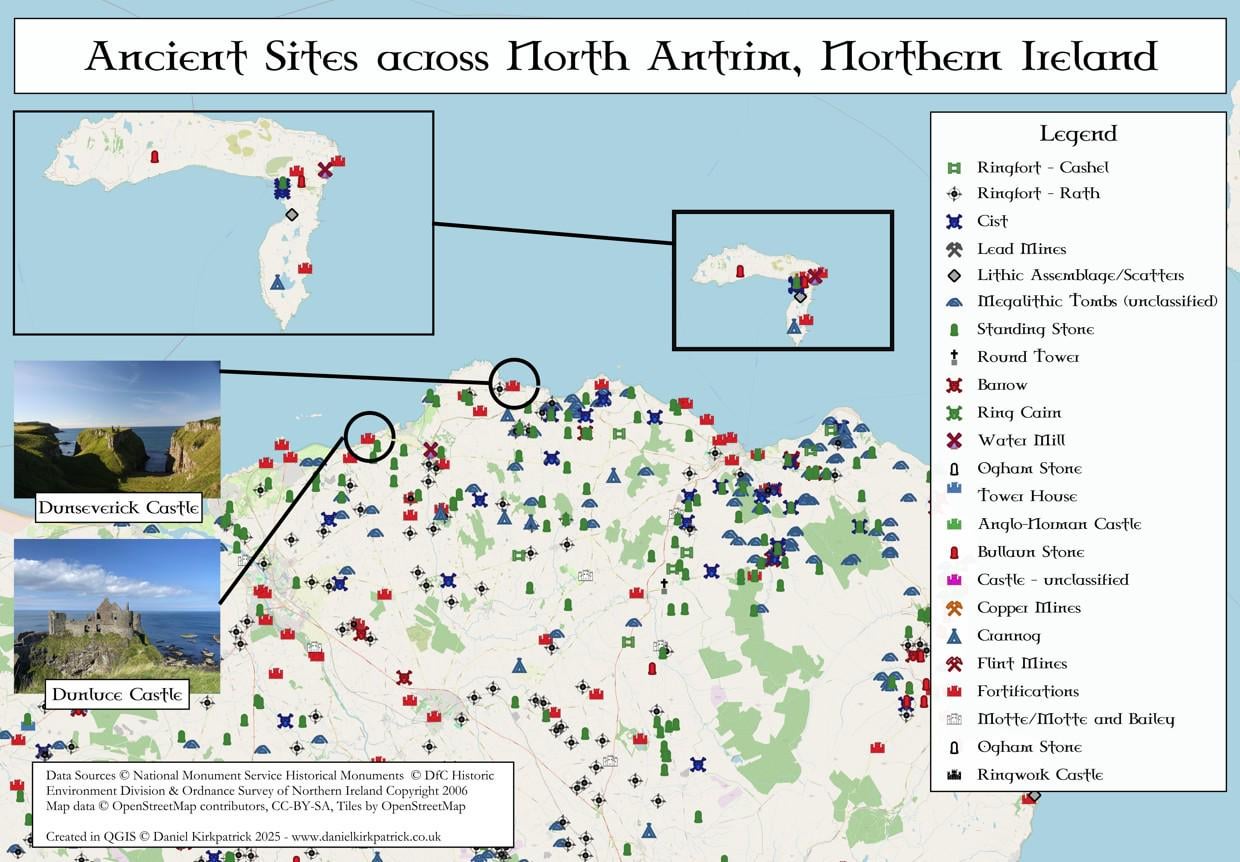This screenshot has height=862, width=1240.
Task: Click the Crannog icon in the legend
Action: (x=954, y=636)
